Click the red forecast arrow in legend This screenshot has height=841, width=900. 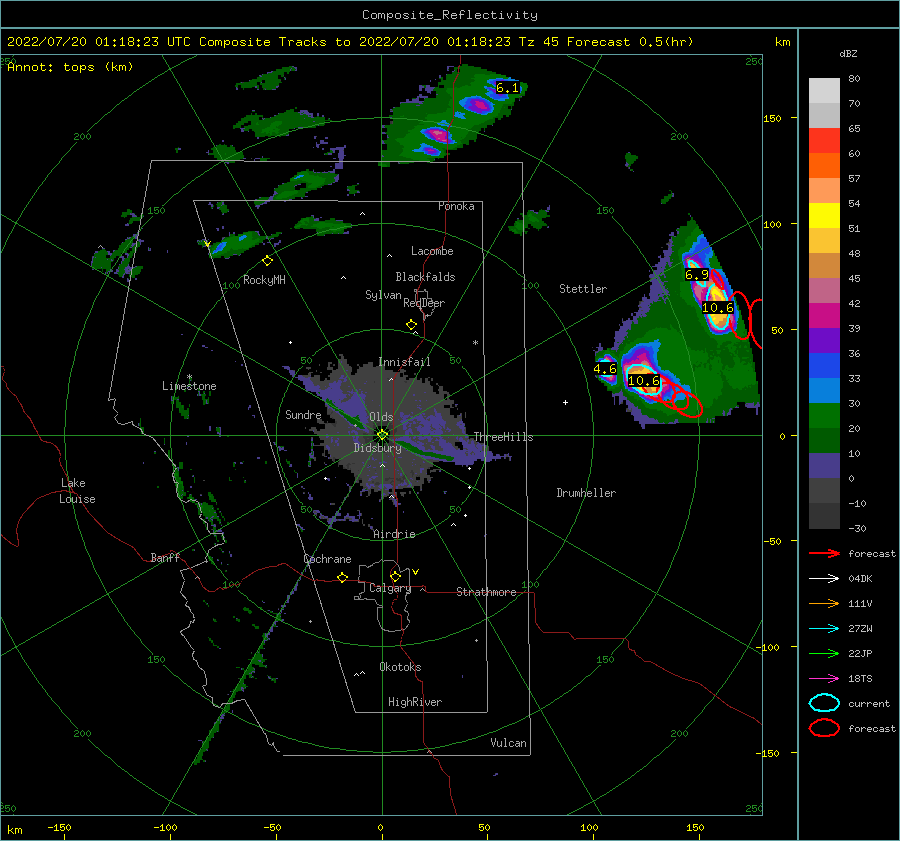[824, 553]
